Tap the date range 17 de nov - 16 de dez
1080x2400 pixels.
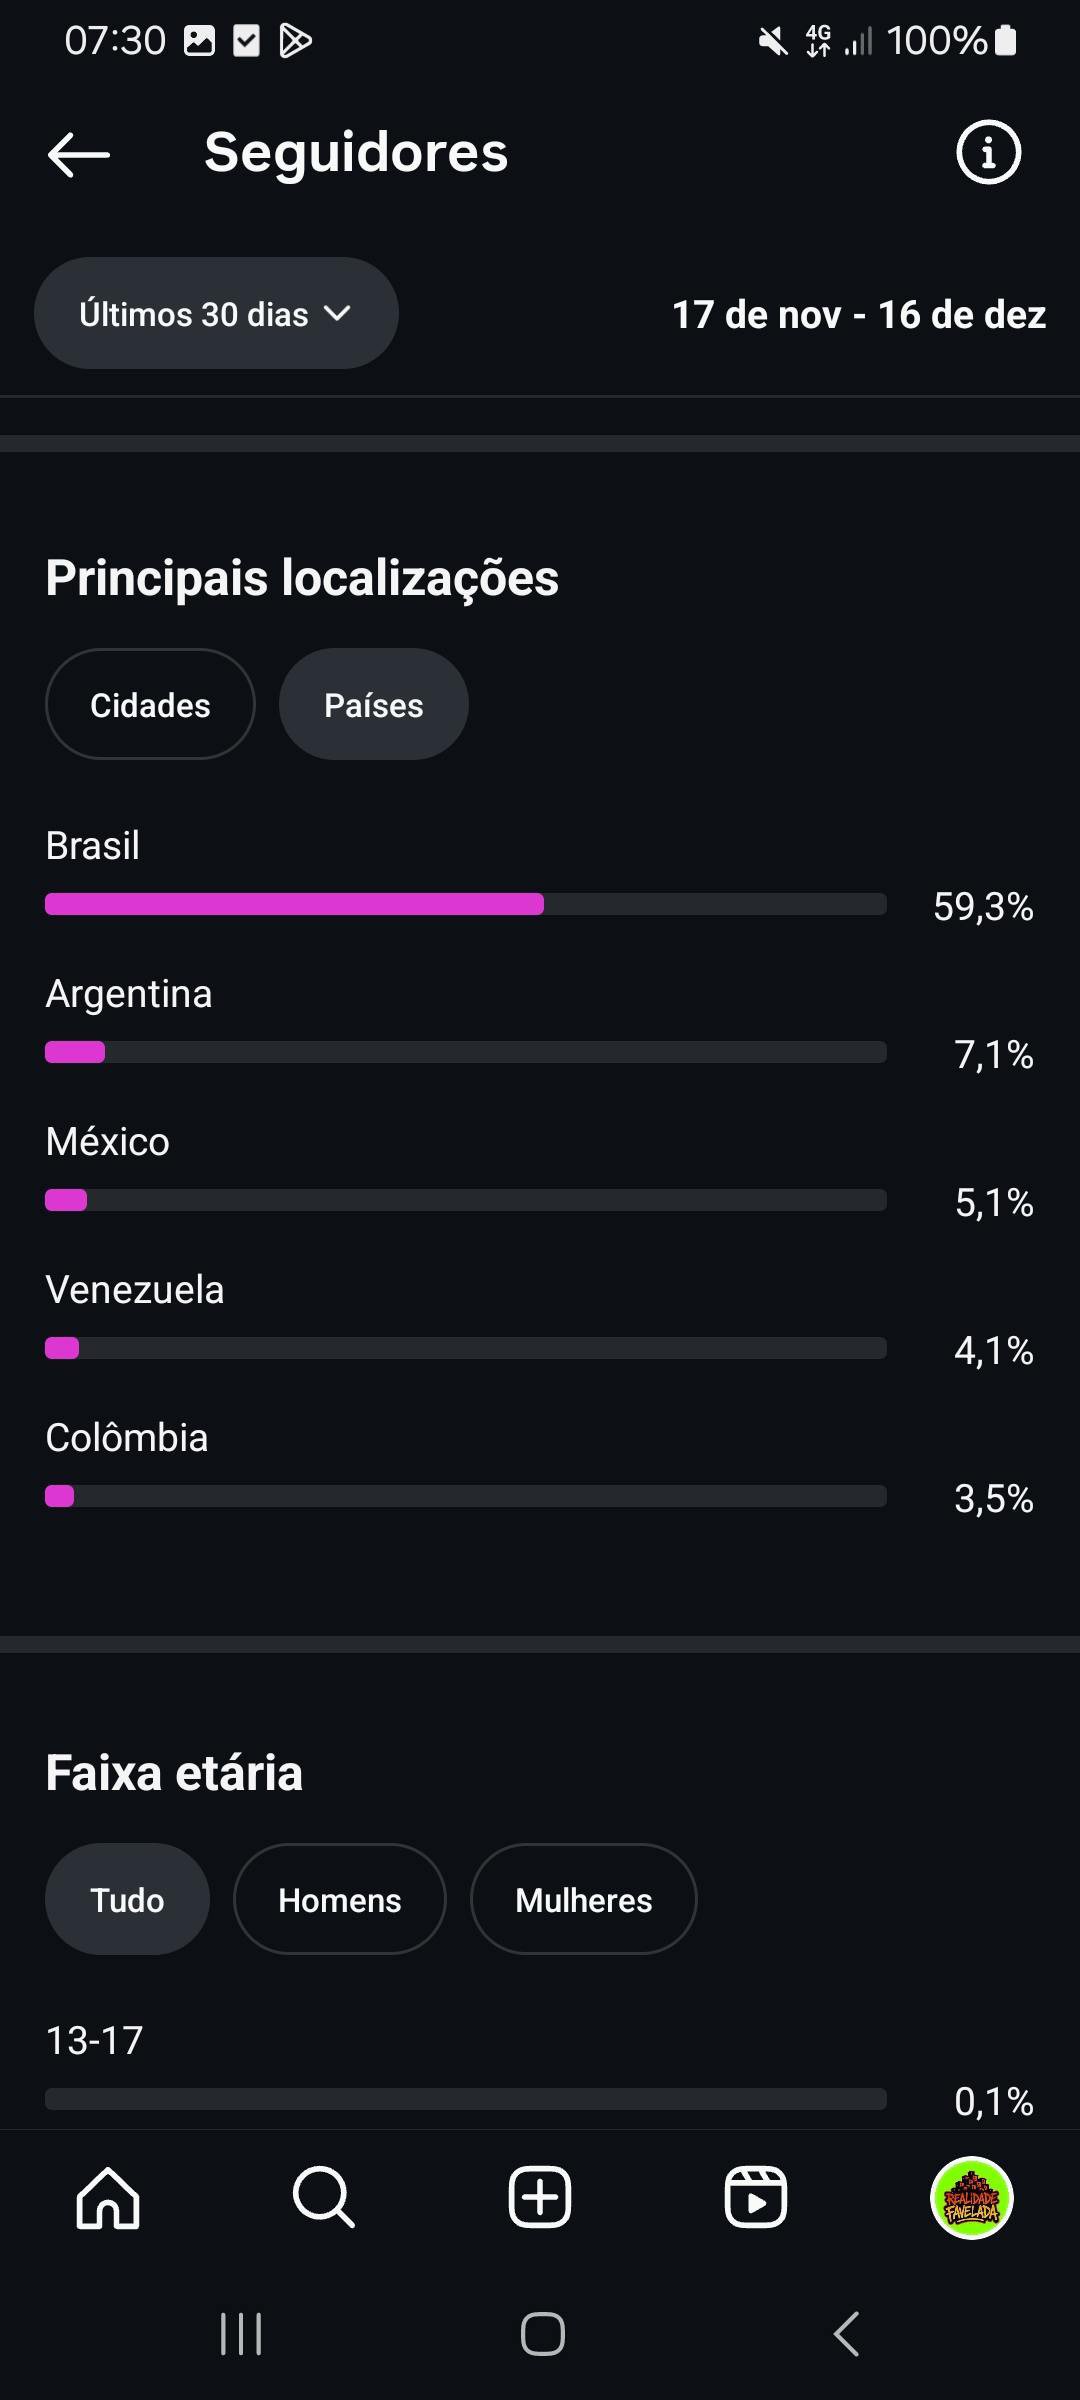pyautogui.click(x=858, y=315)
